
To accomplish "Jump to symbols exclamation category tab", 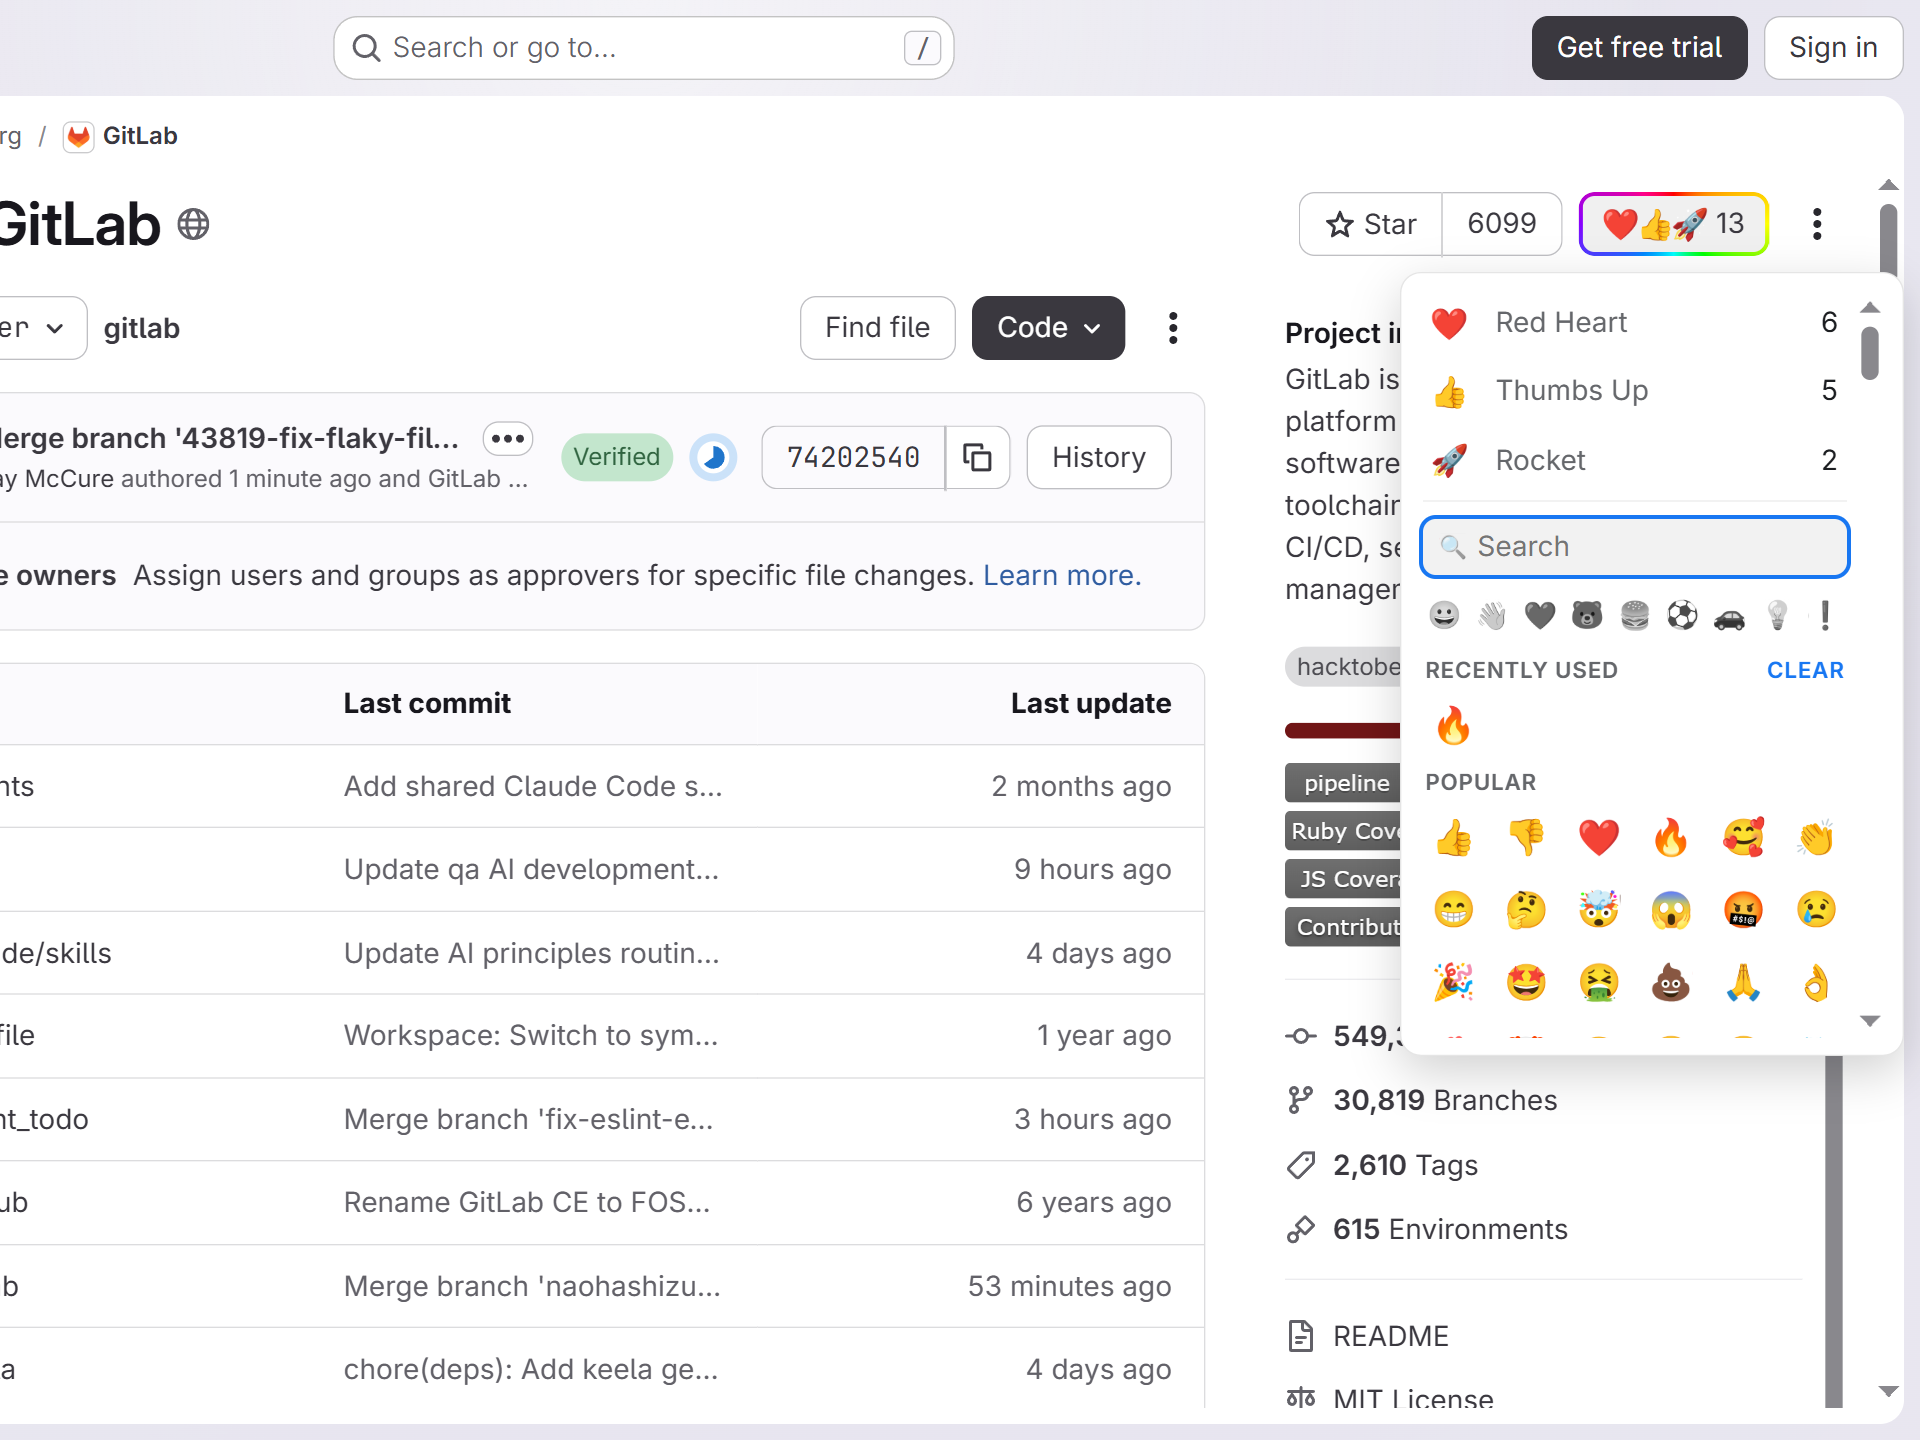I will [1825, 615].
